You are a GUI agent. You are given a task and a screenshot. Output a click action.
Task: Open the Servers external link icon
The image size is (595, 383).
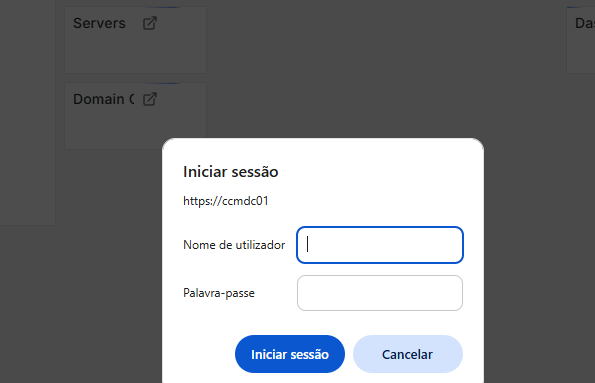(150, 23)
